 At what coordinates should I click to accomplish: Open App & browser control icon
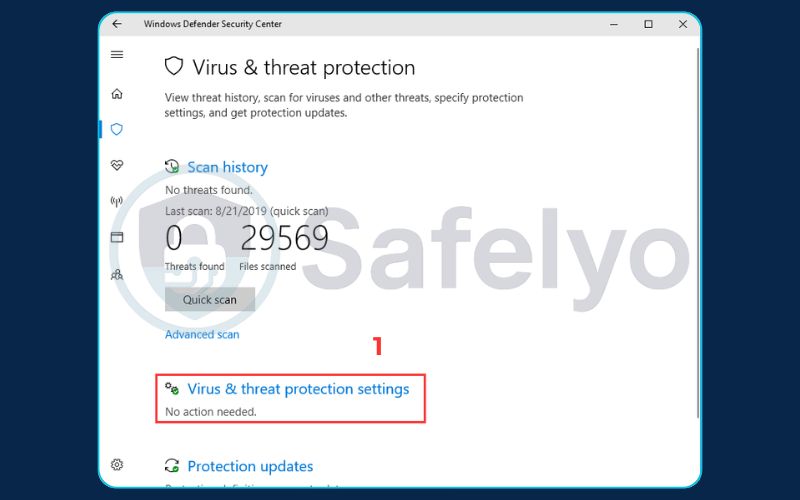click(x=117, y=237)
